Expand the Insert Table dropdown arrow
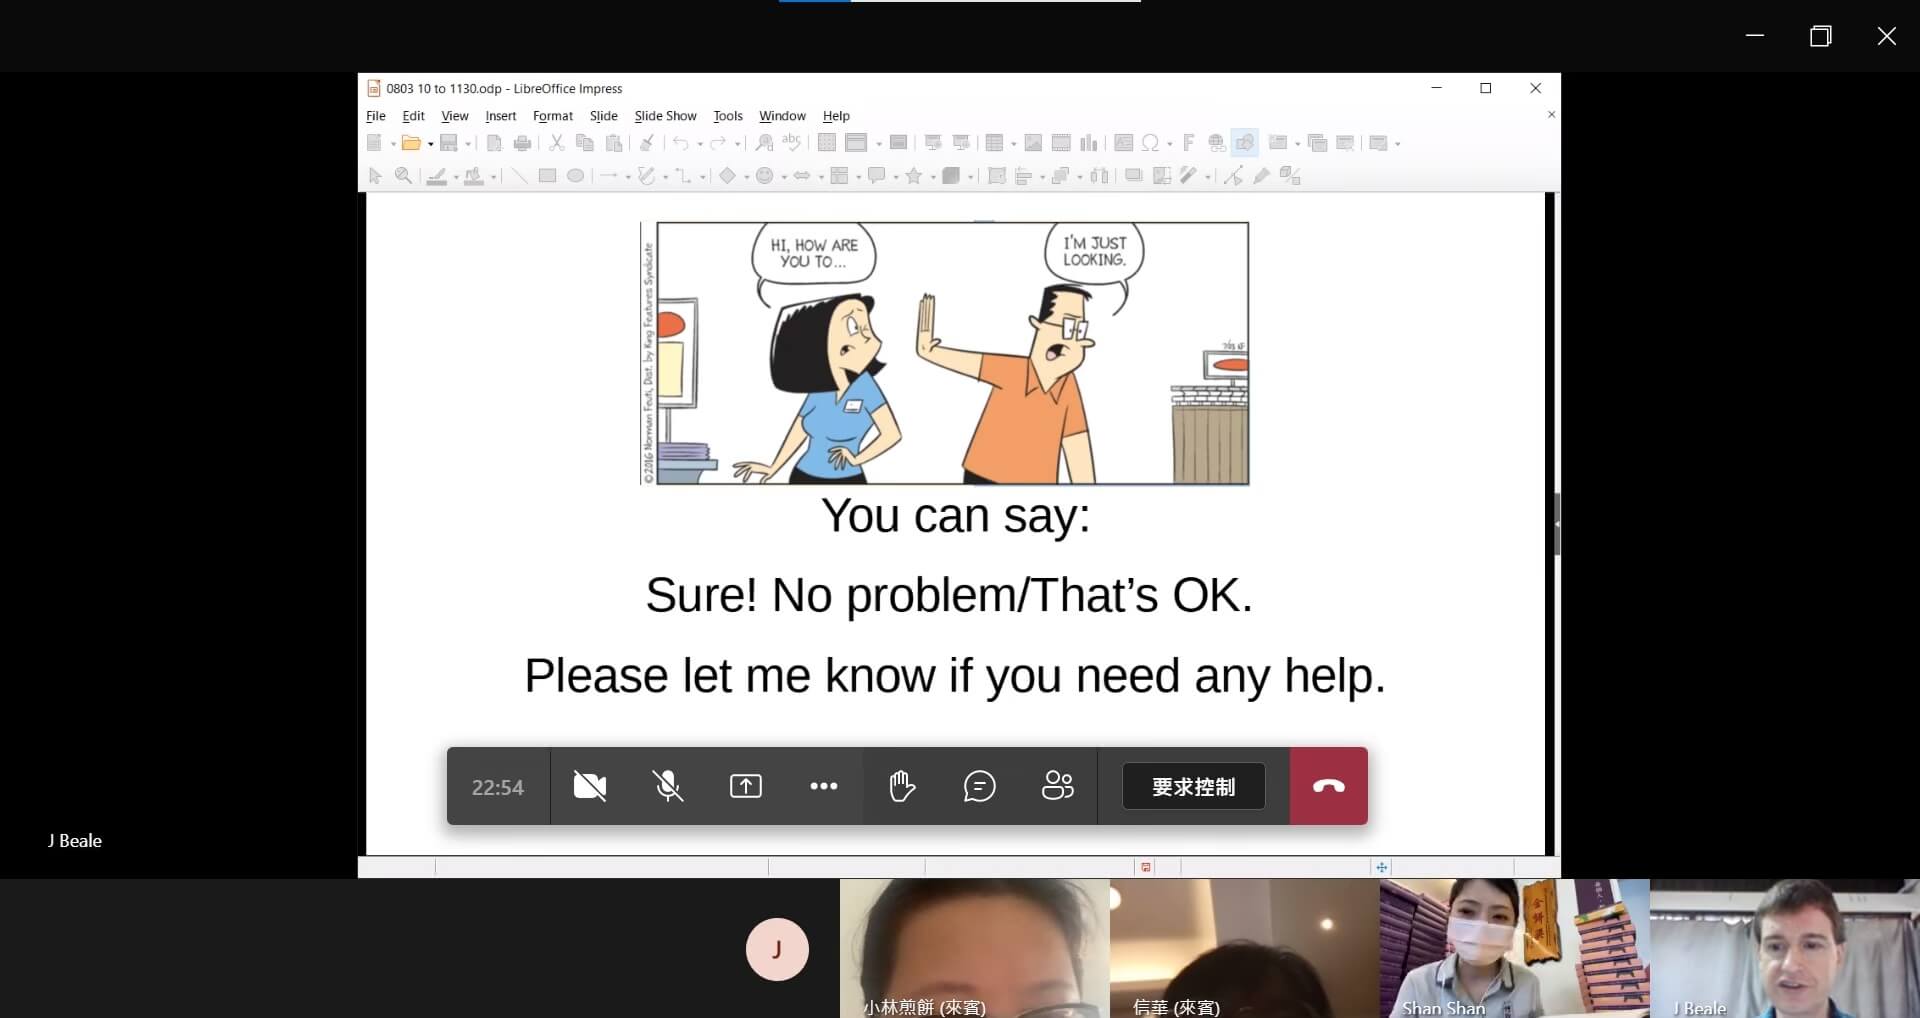Screen dimensions: 1920x1018 coord(1014,144)
